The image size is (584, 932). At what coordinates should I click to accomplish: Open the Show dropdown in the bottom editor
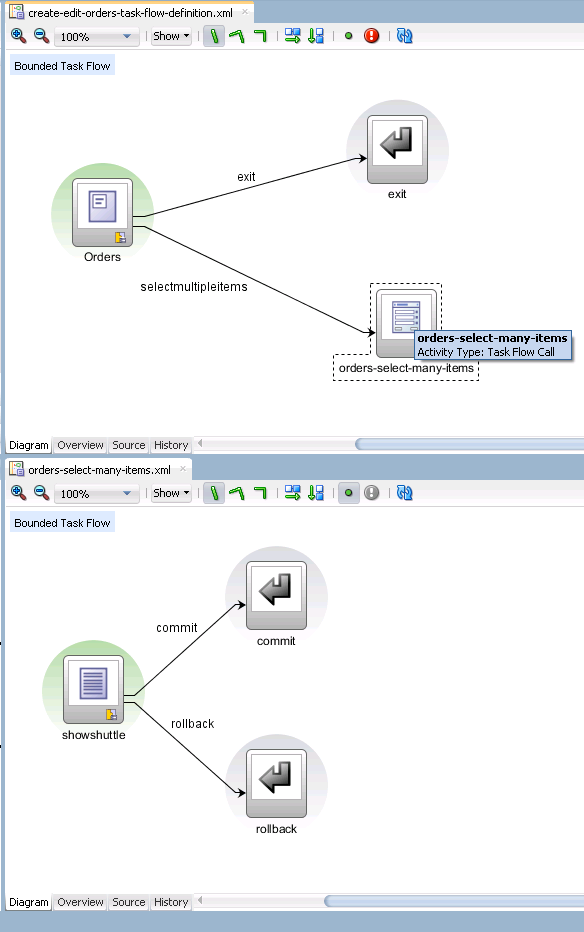(x=171, y=493)
